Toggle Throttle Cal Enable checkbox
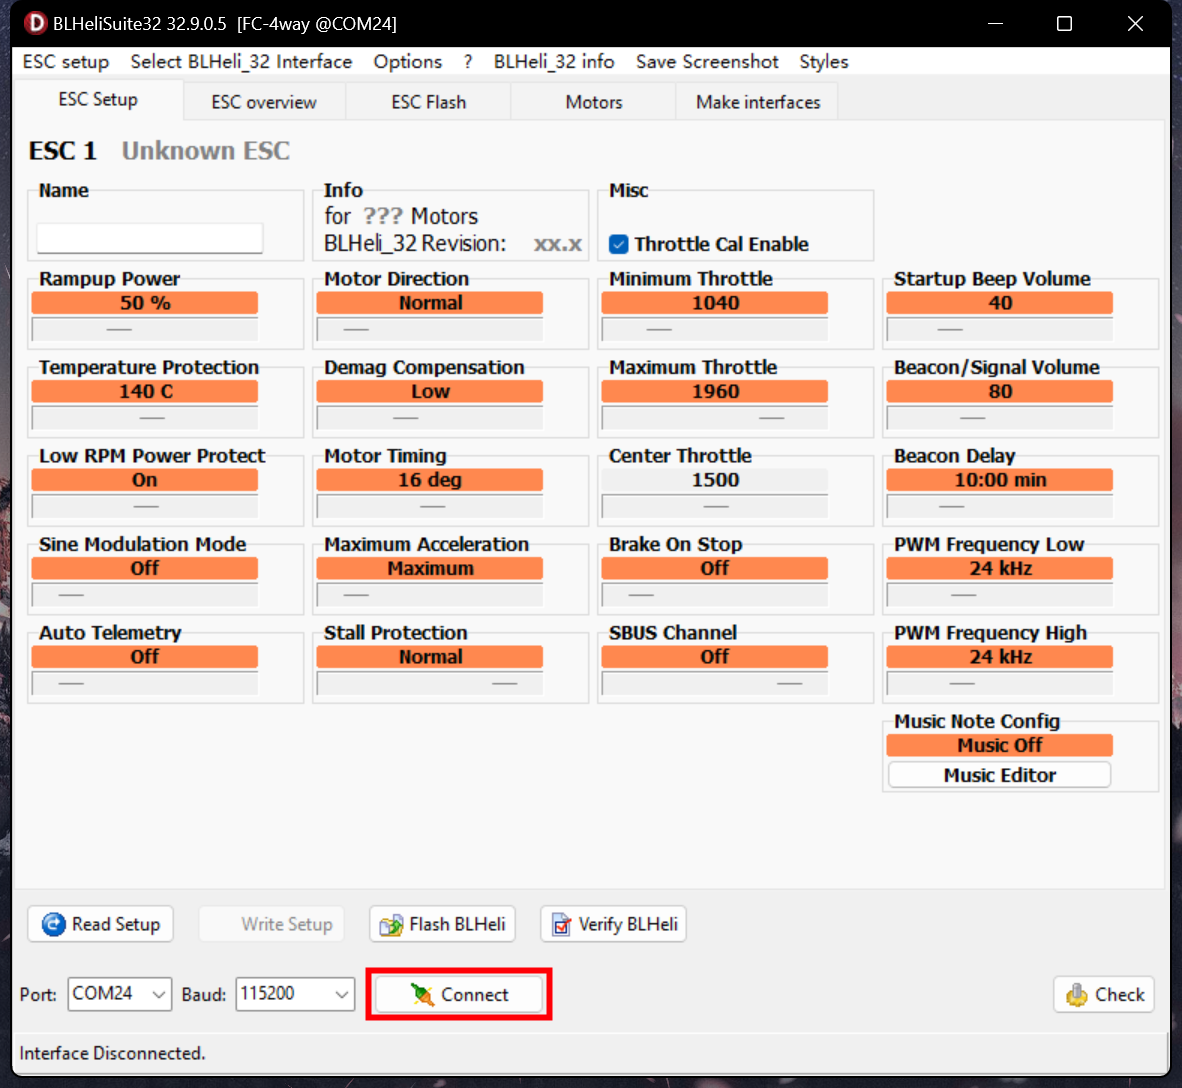Image resolution: width=1182 pixels, height=1088 pixels. coord(619,244)
